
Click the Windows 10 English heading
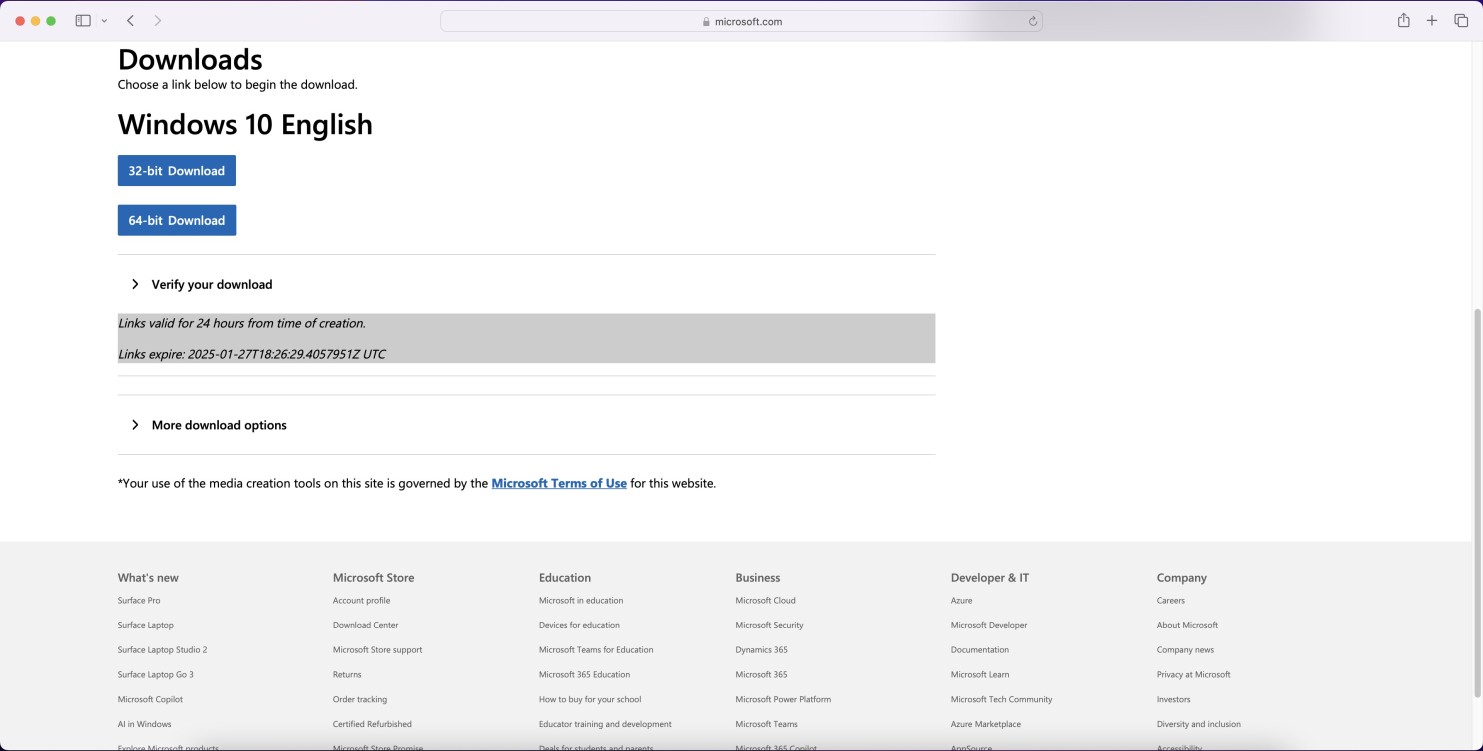245,124
